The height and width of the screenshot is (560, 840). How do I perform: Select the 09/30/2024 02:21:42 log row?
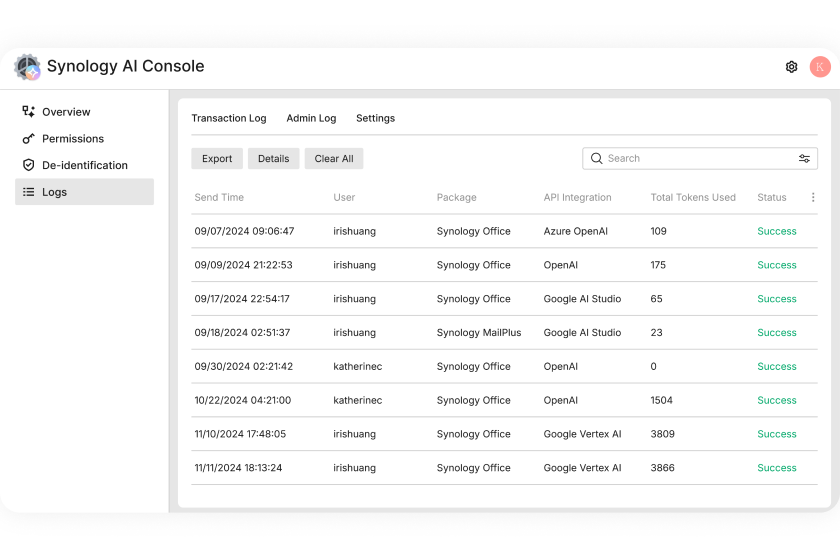coord(504,366)
